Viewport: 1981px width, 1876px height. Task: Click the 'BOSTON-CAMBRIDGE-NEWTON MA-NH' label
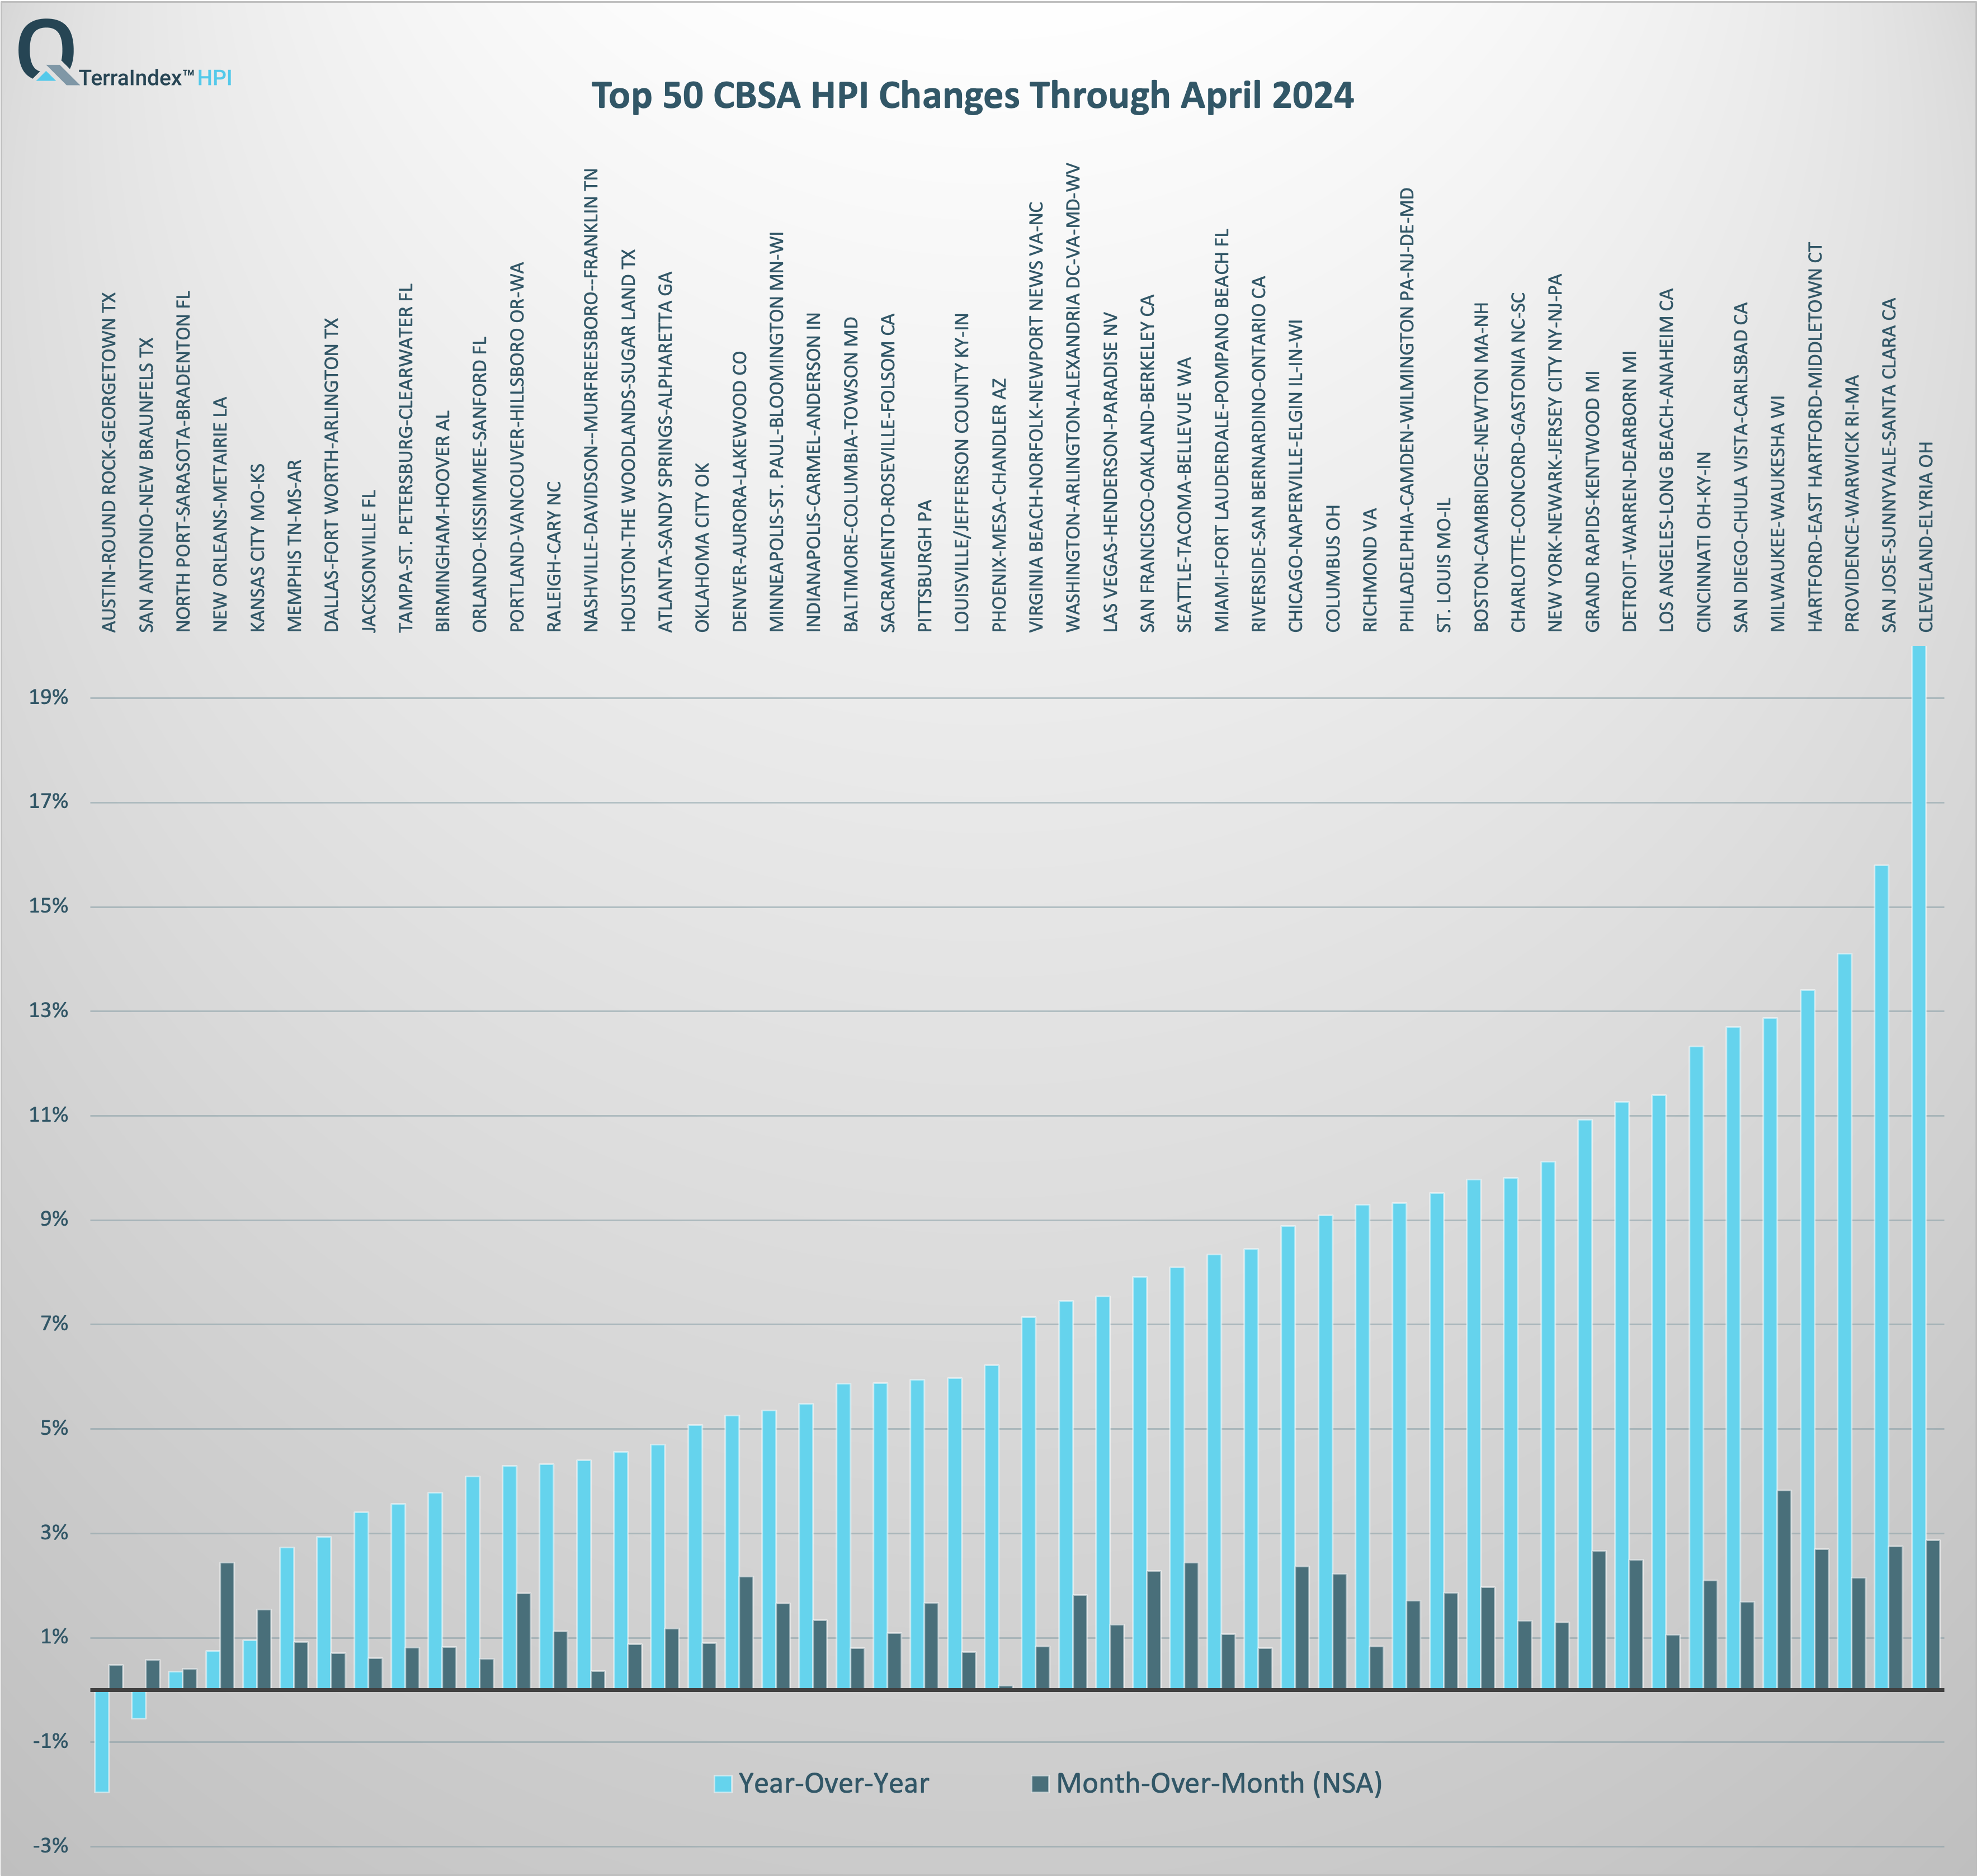point(1481,467)
